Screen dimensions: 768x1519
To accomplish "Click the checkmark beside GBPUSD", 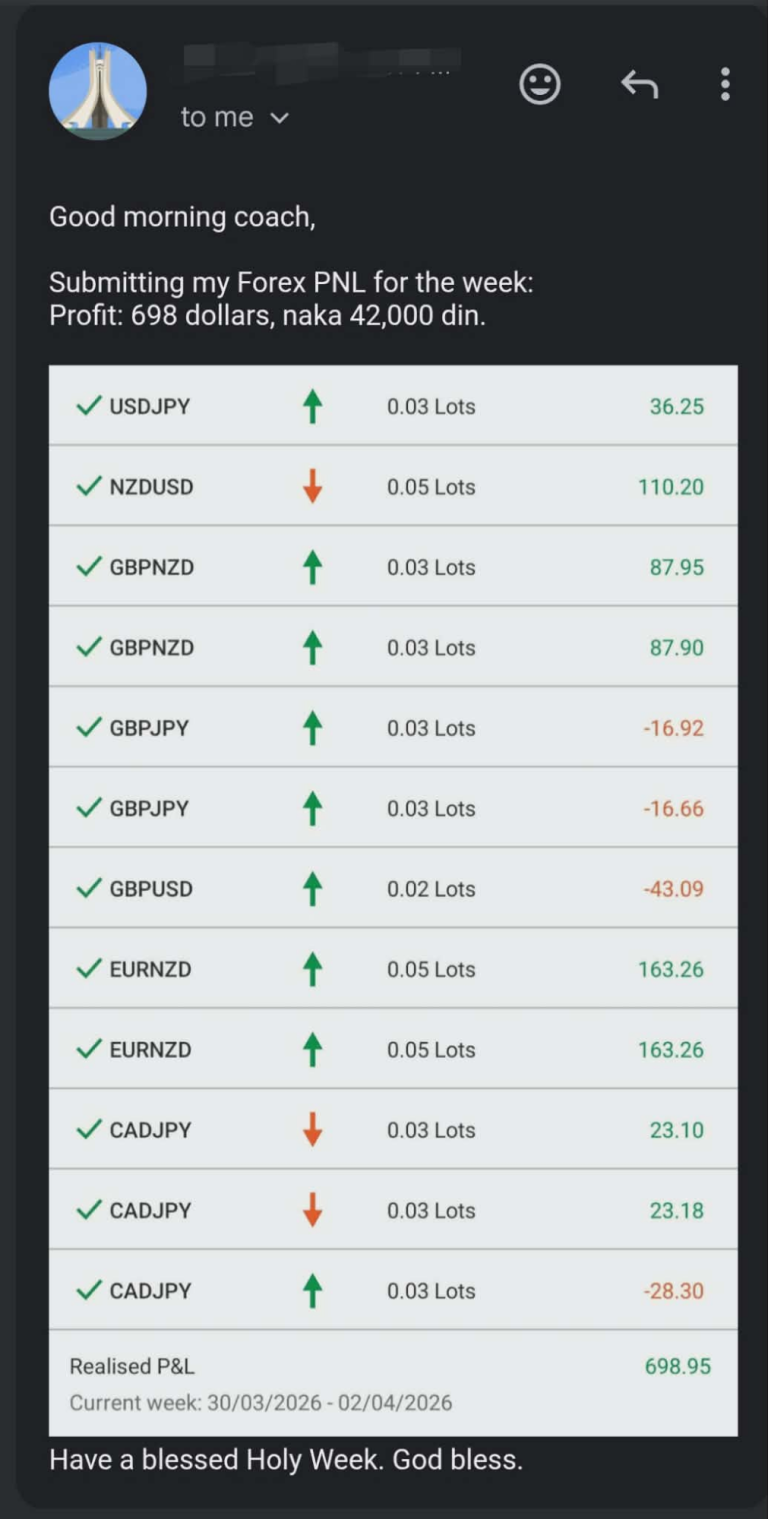I will [89, 888].
